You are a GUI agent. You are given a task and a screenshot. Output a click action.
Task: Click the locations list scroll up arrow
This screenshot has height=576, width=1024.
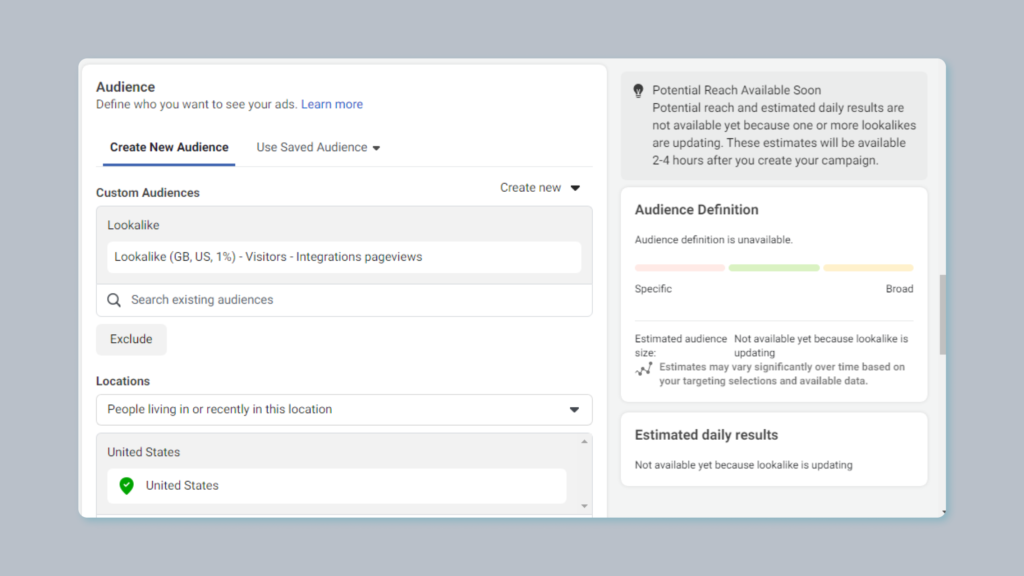[584, 442]
